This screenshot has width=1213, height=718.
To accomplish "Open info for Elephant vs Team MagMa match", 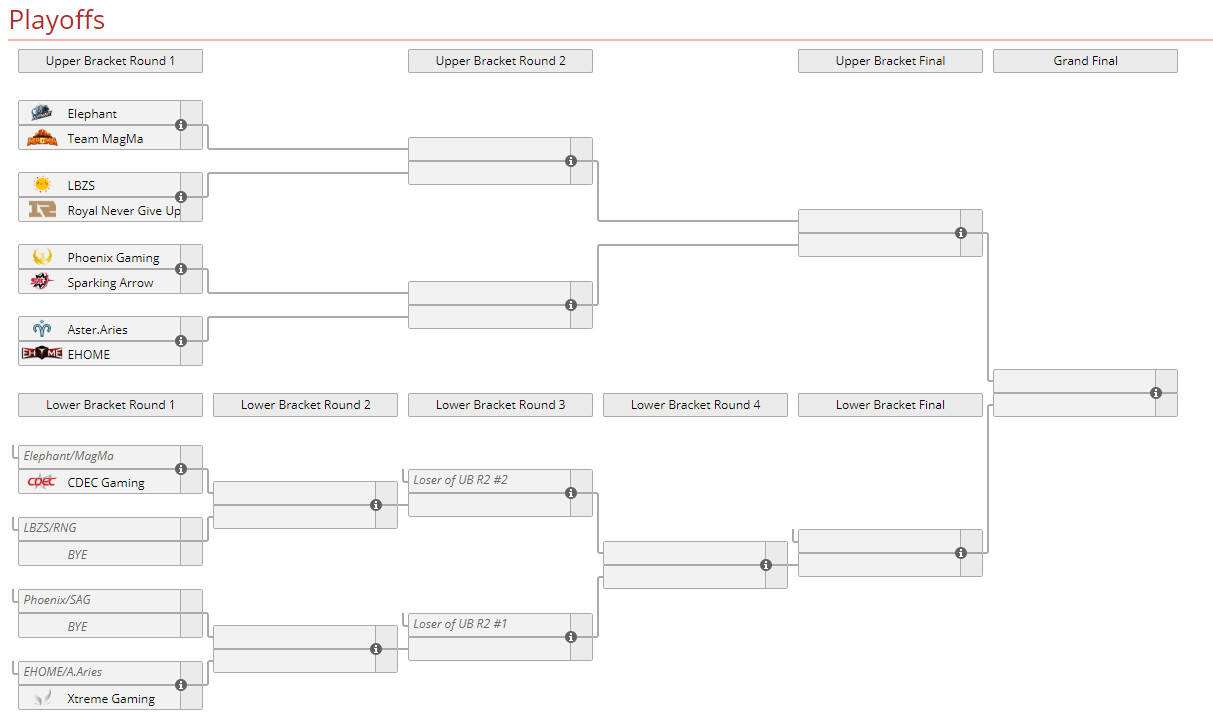I will point(181,125).
